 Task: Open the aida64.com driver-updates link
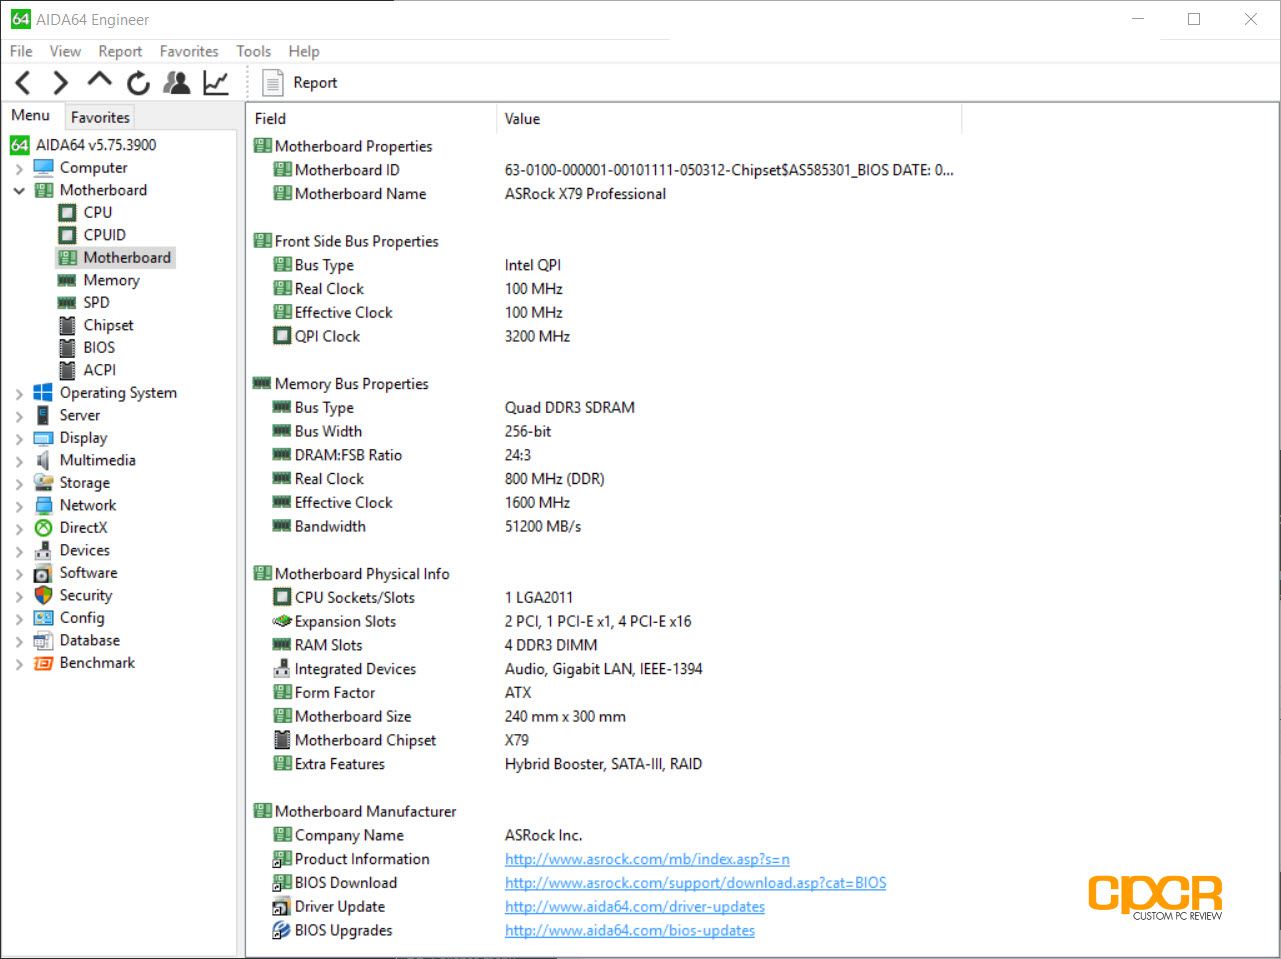(x=635, y=907)
